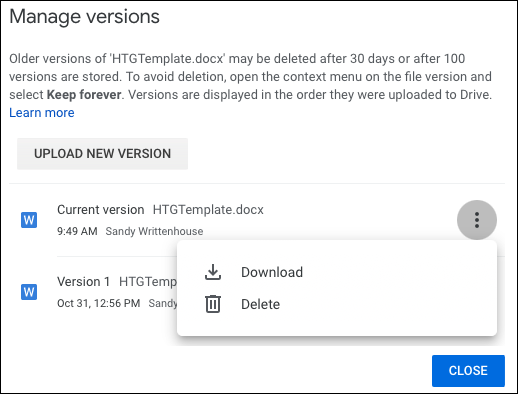Viewport: 518px width, 394px height.
Task: Open the Current version three-dot options menu
Action: coord(477,220)
